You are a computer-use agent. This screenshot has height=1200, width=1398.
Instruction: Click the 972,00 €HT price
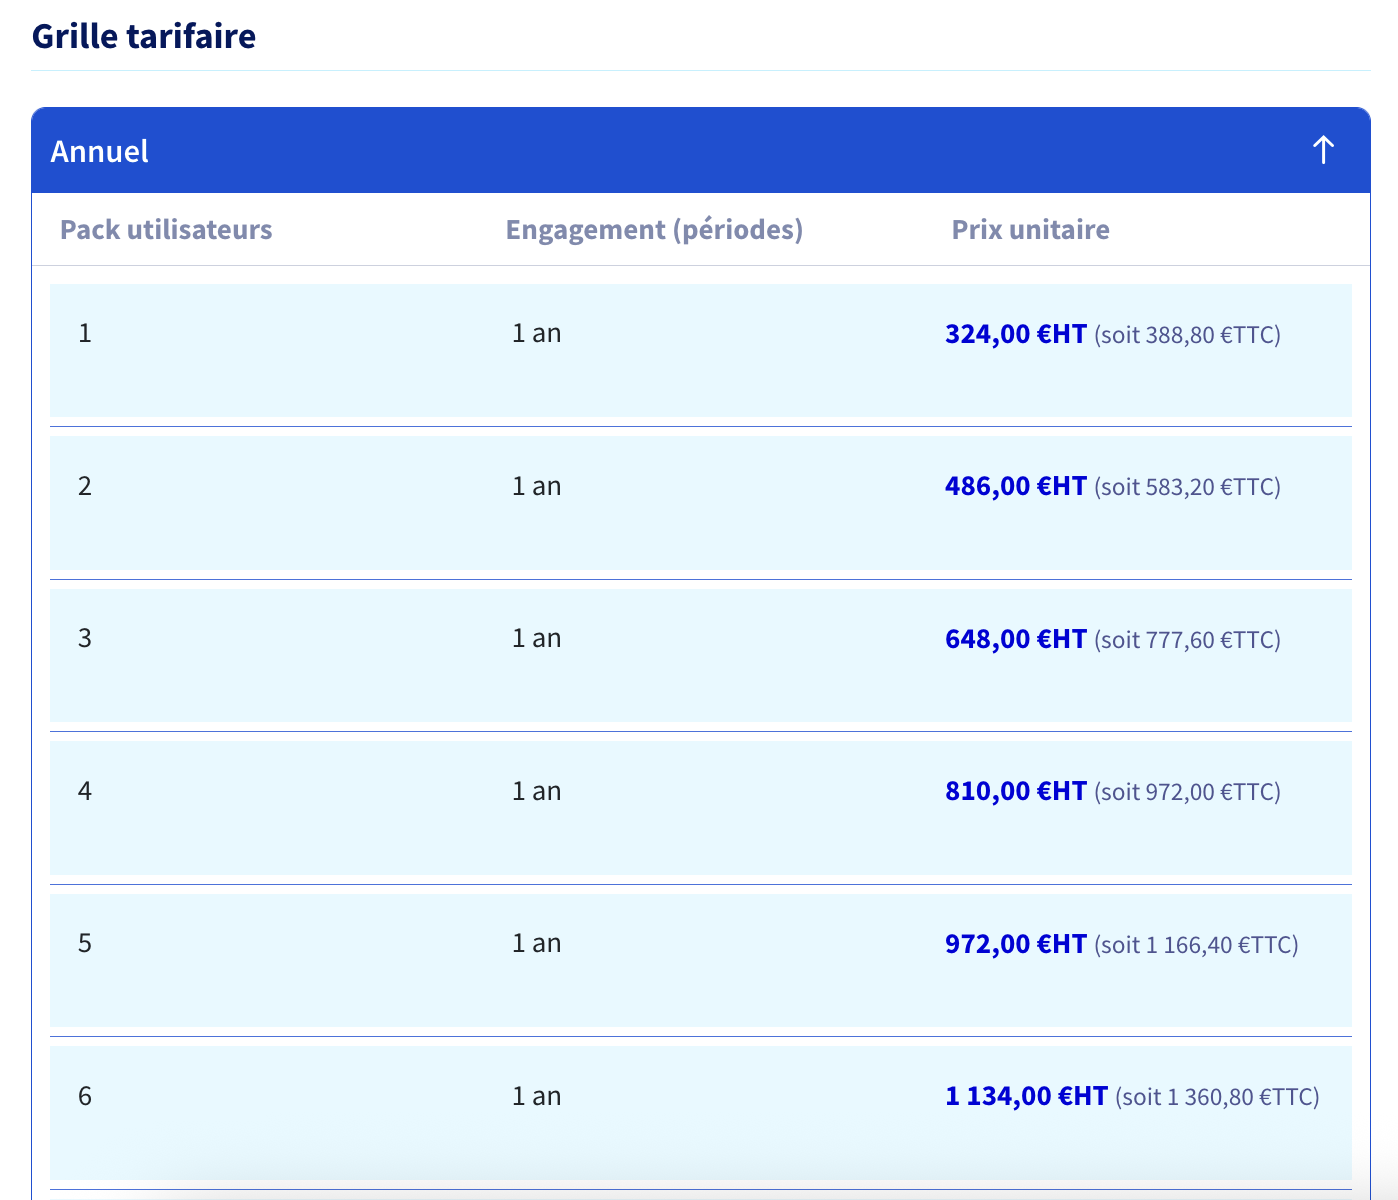coord(1016,944)
